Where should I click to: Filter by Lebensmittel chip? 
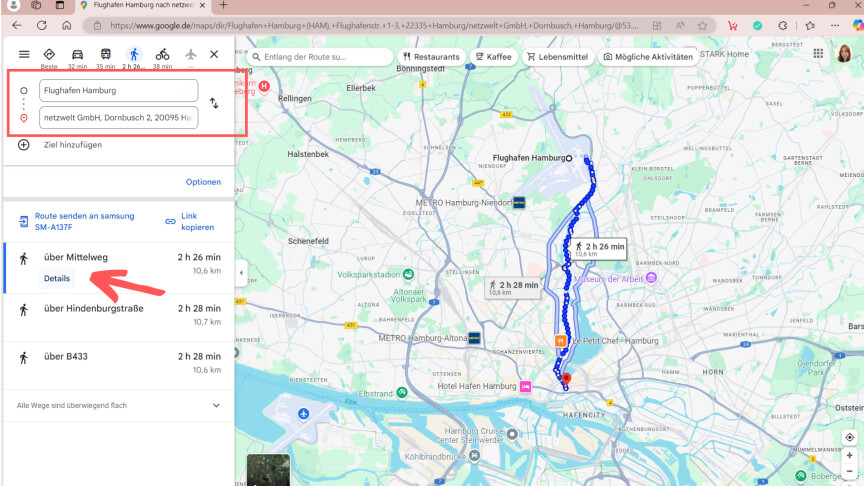[558, 57]
